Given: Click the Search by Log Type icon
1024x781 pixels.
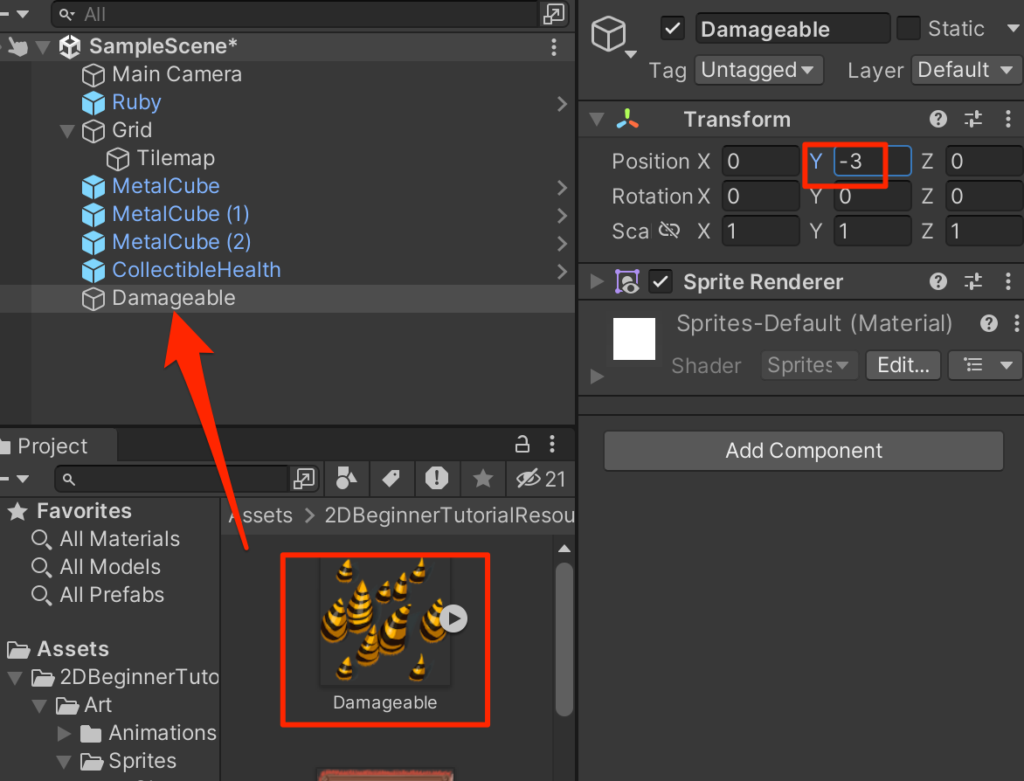Looking at the screenshot, I should [x=436, y=479].
